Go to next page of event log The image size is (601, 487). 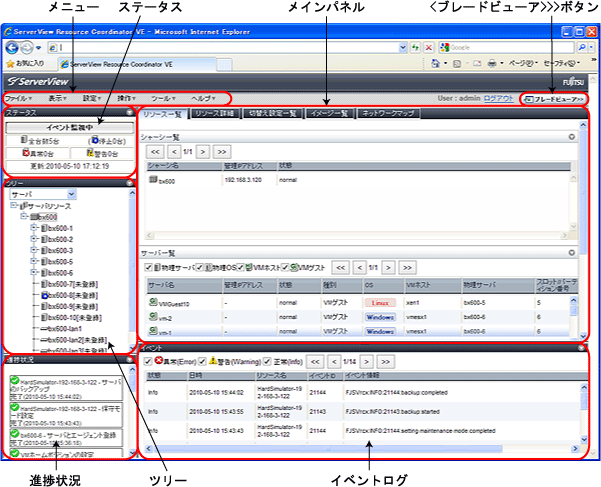pyautogui.click(x=366, y=362)
